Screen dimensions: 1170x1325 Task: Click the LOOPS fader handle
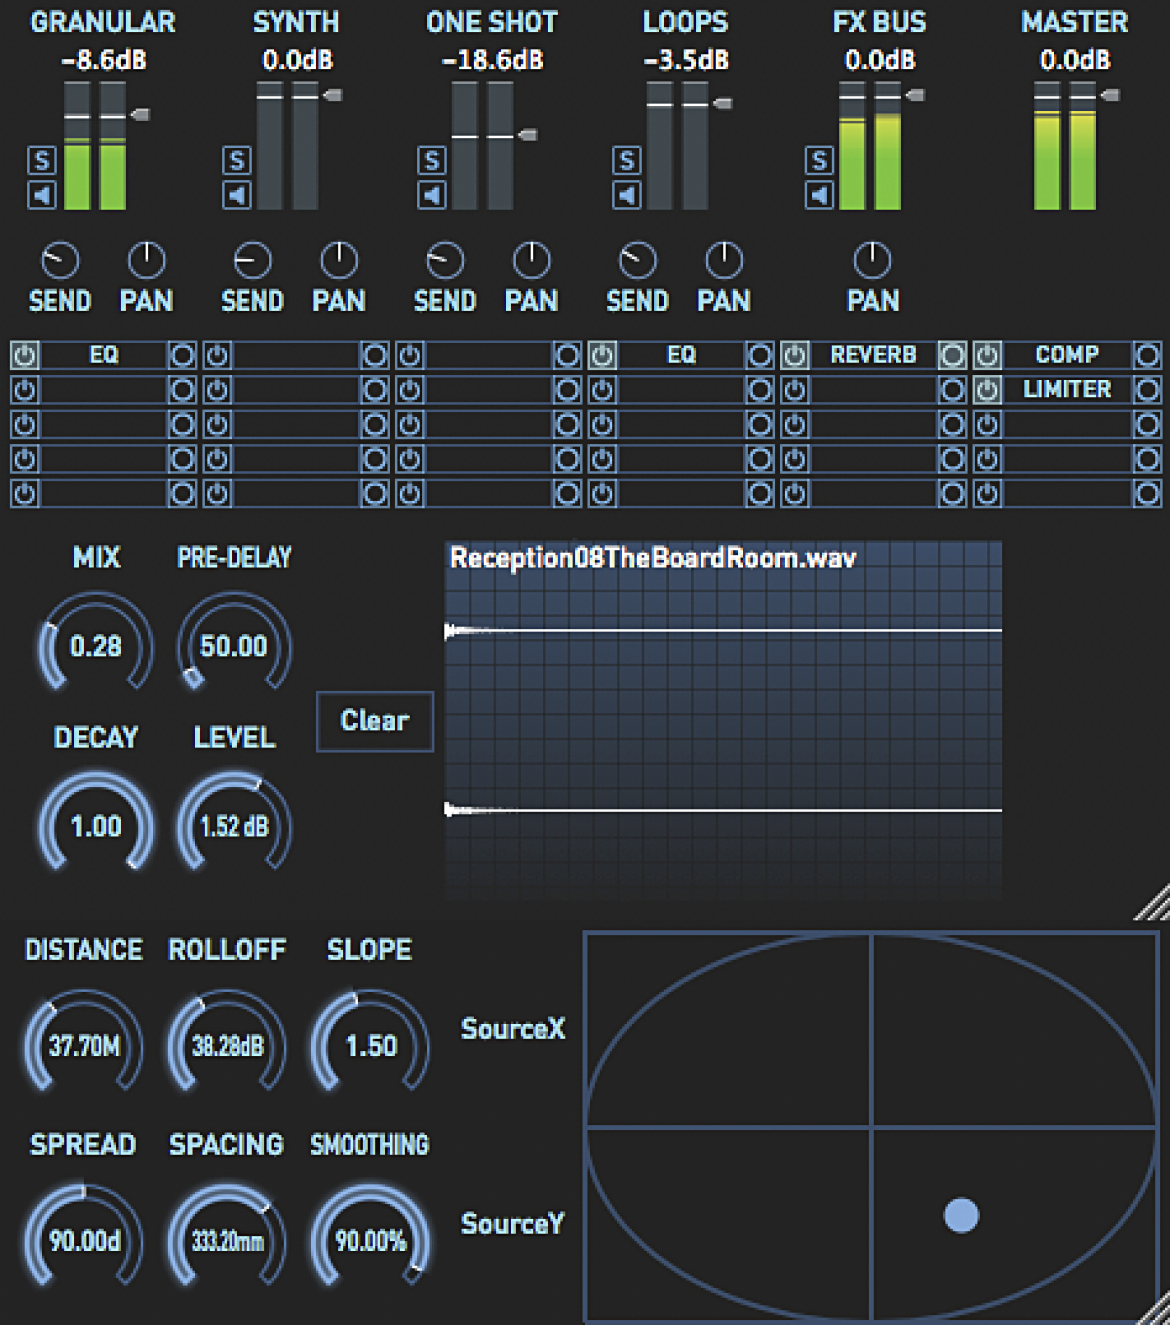click(x=722, y=103)
